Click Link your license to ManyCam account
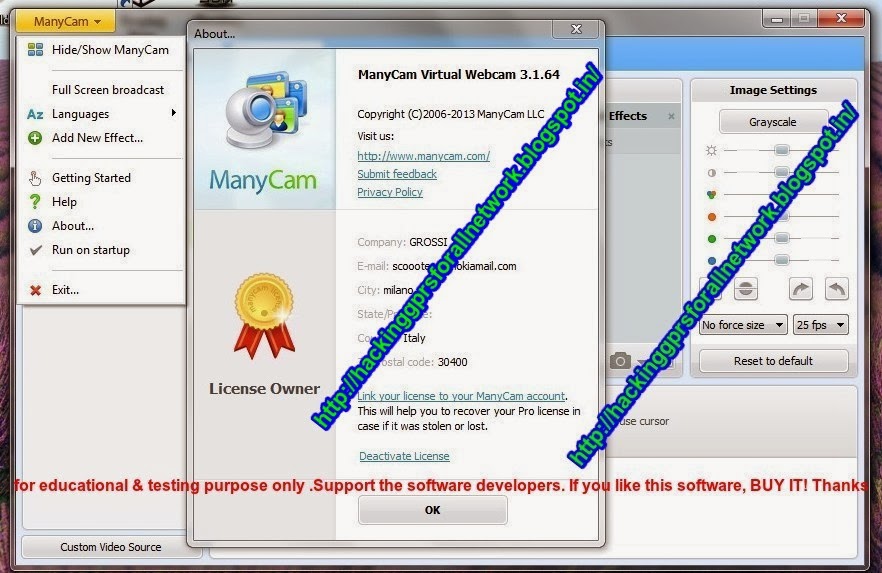882x573 pixels. (461, 396)
